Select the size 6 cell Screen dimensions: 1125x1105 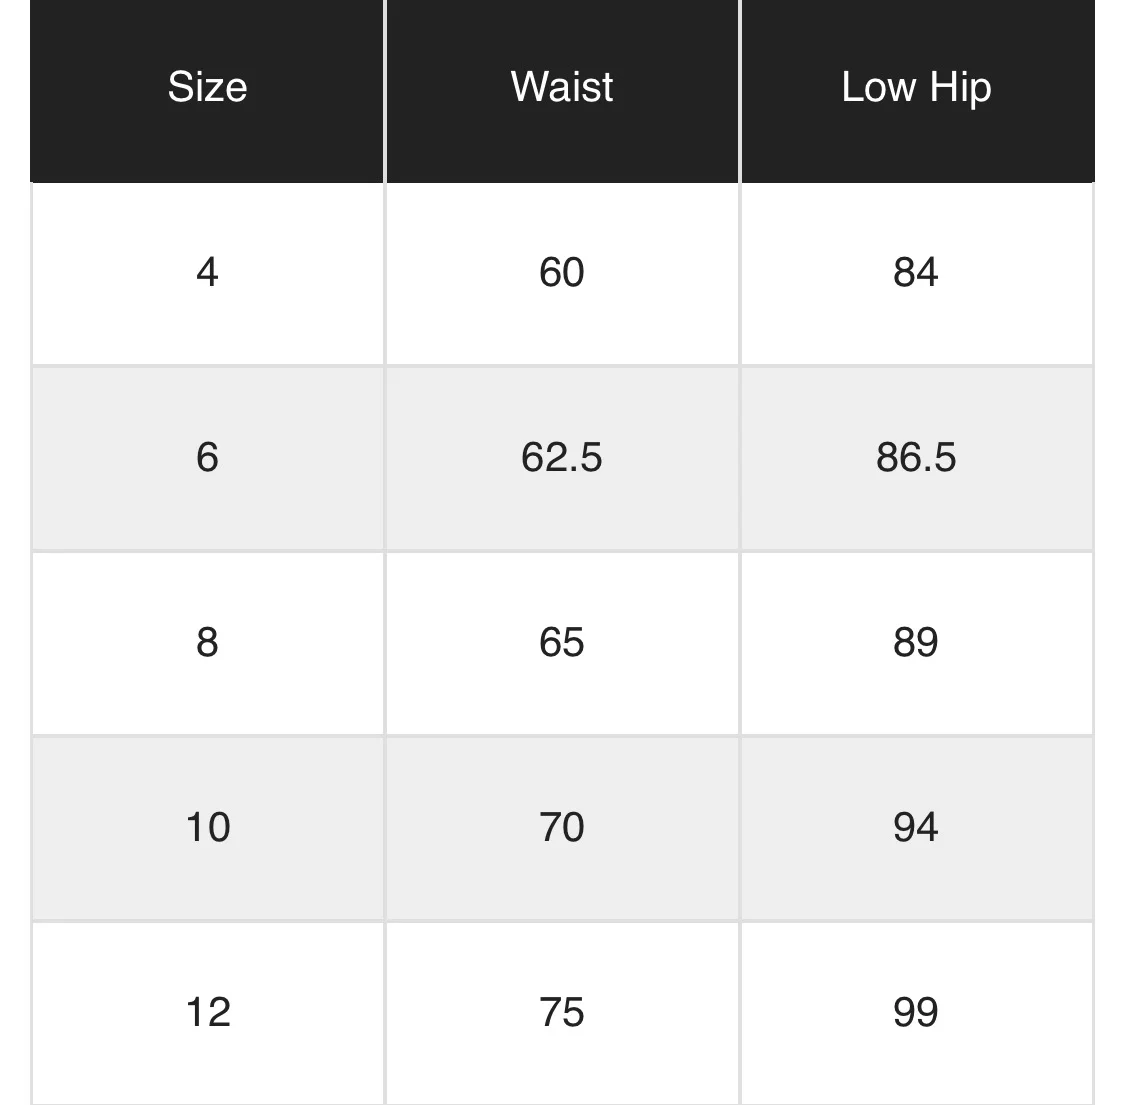207,458
